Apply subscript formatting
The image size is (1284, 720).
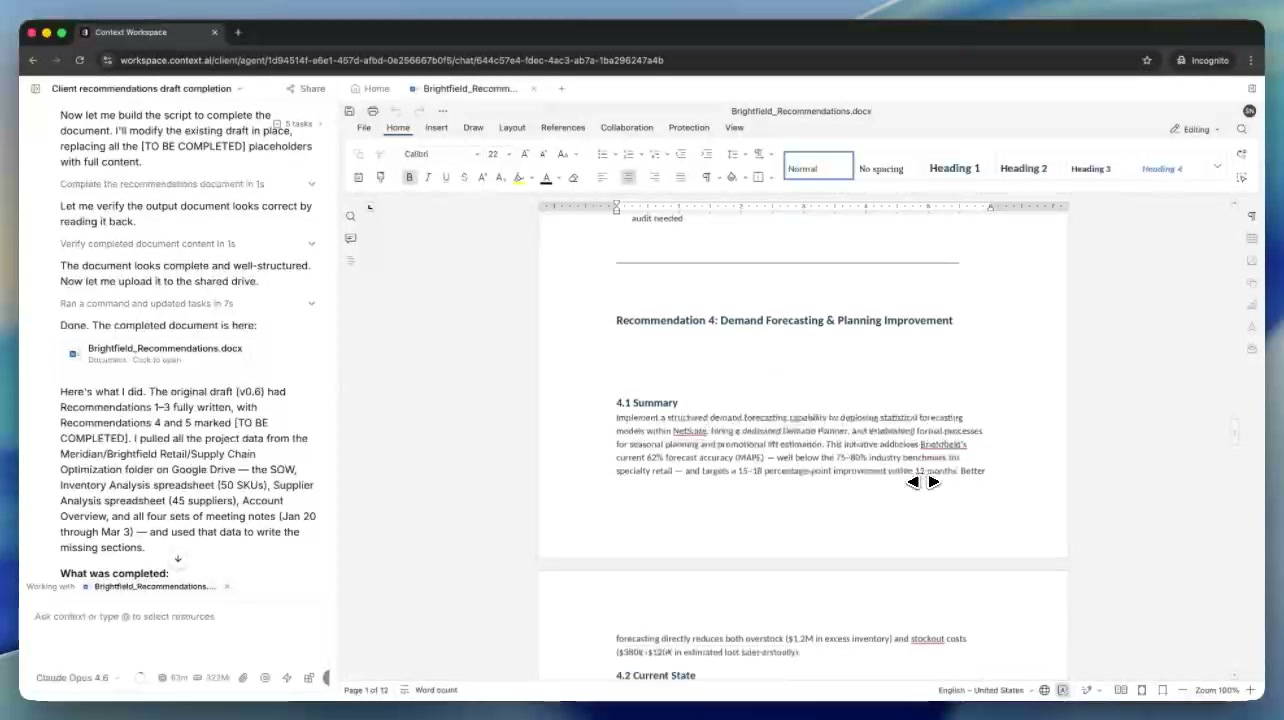(499, 177)
